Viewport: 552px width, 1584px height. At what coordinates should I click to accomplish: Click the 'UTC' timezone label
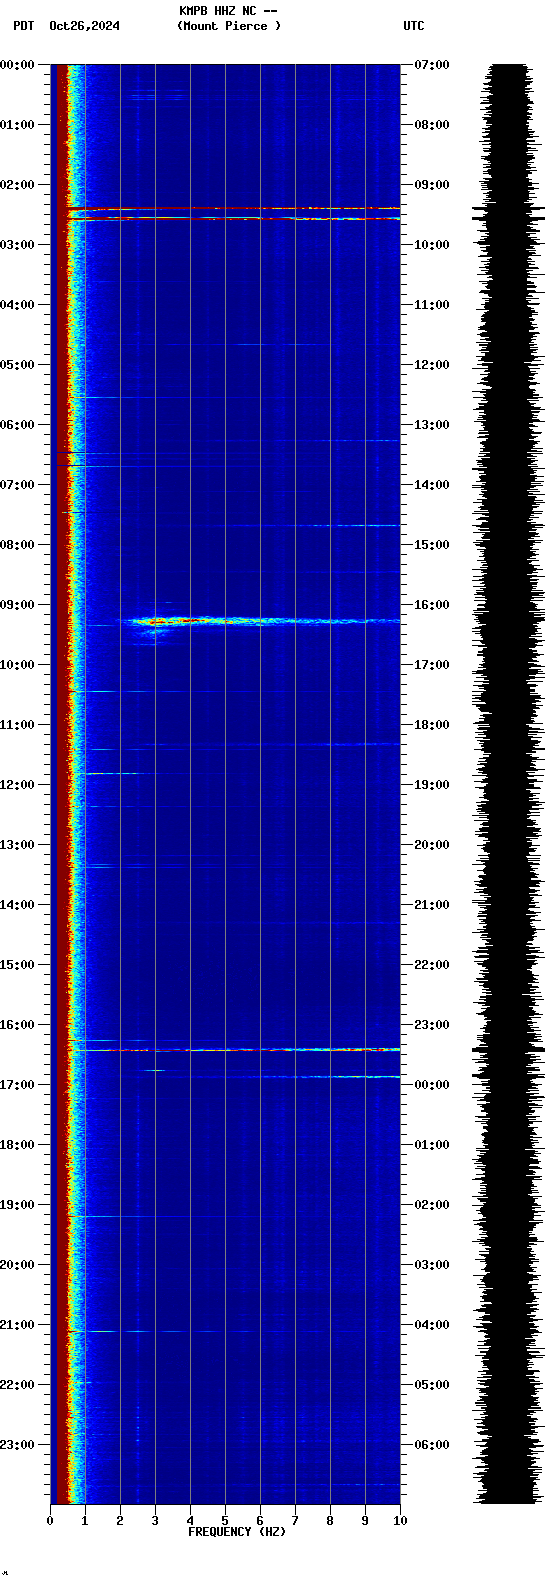click(414, 26)
